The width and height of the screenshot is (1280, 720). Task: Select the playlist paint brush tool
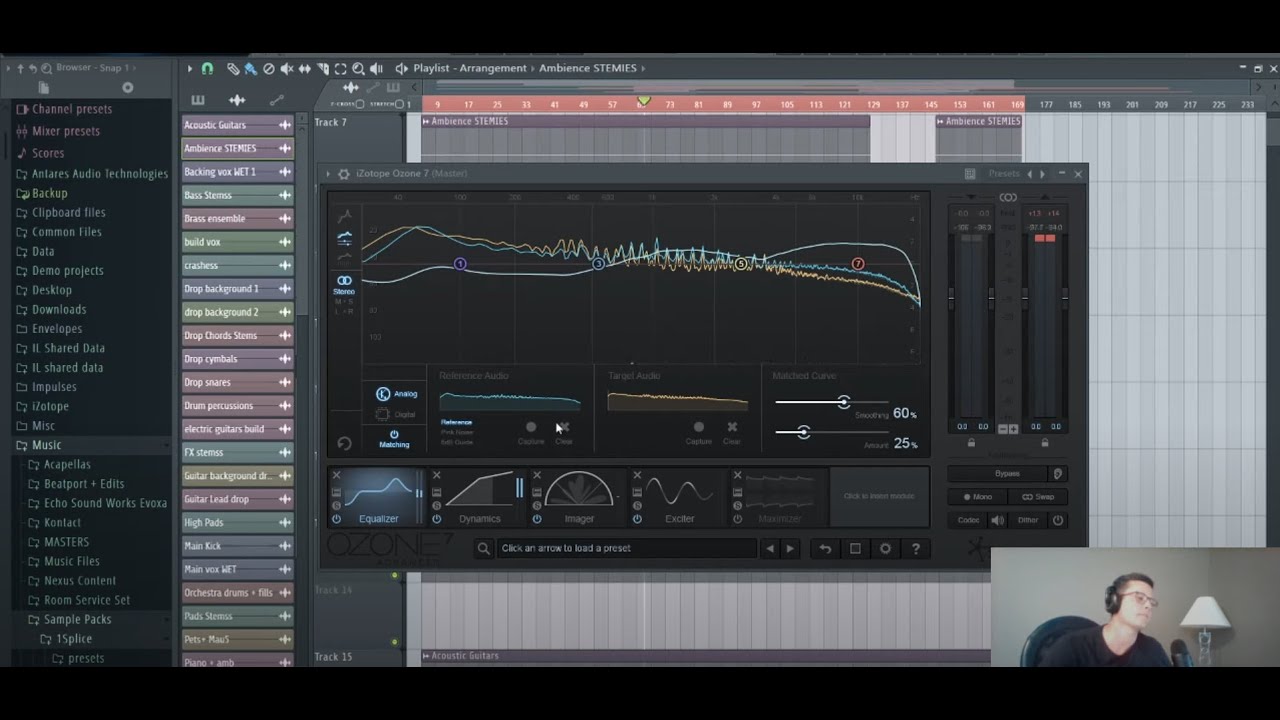(x=251, y=68)
